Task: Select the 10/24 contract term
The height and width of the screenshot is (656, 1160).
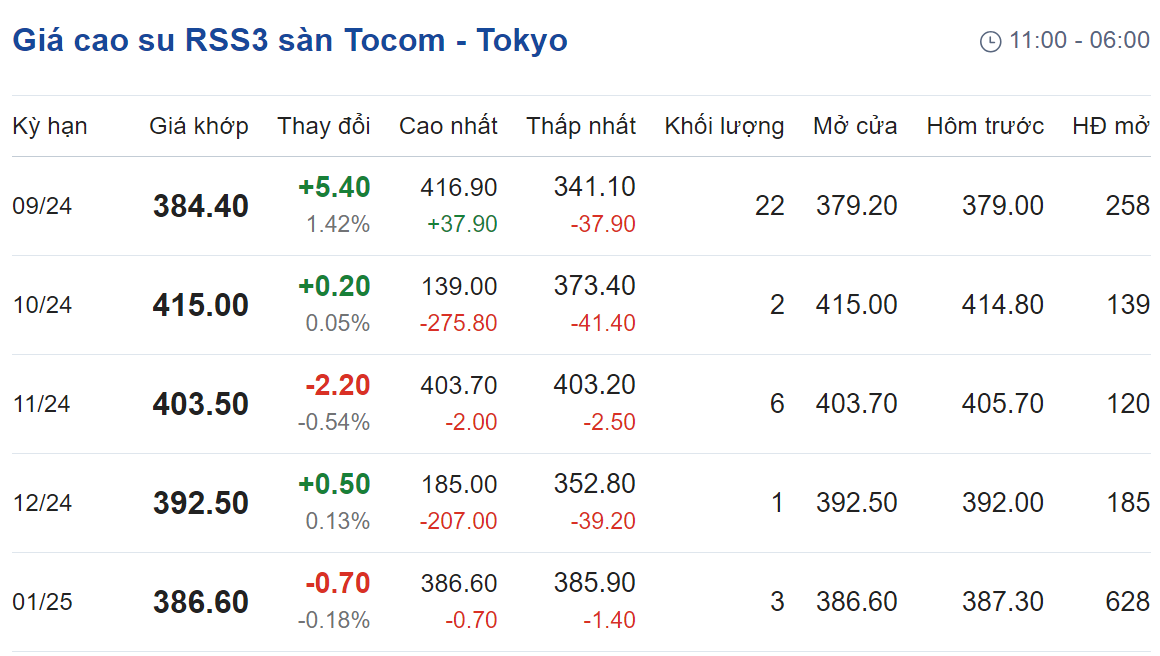Action: (42, 305)
